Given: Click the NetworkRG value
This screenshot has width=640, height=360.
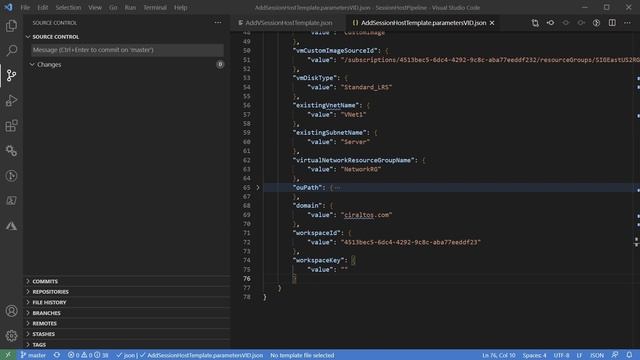Looking at the screenshot, I should point(361,169).
